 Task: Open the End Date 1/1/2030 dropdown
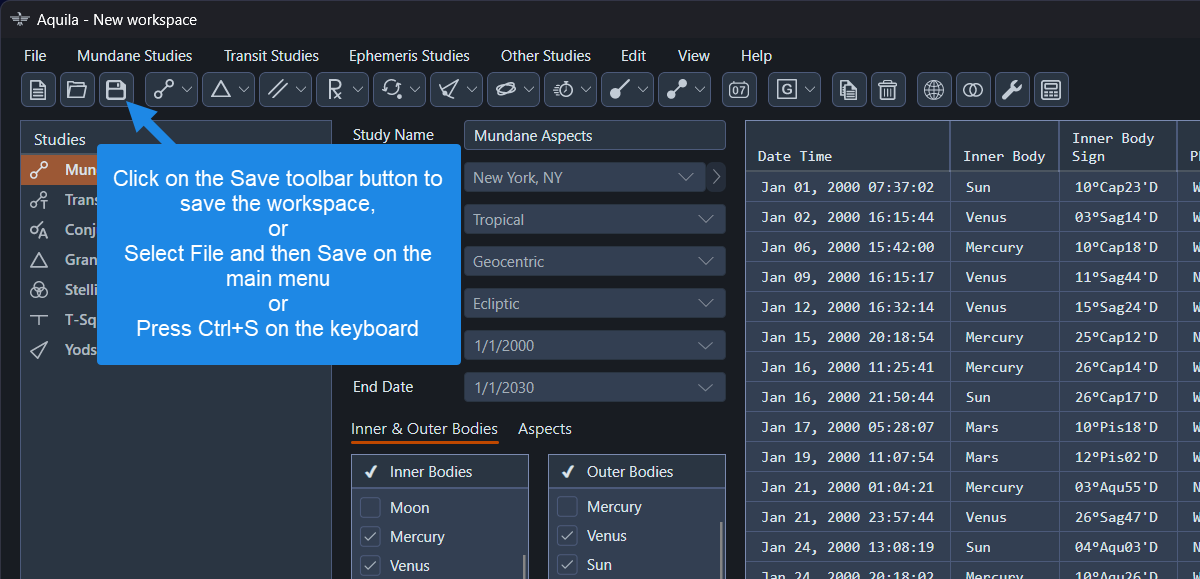point(594,388)
